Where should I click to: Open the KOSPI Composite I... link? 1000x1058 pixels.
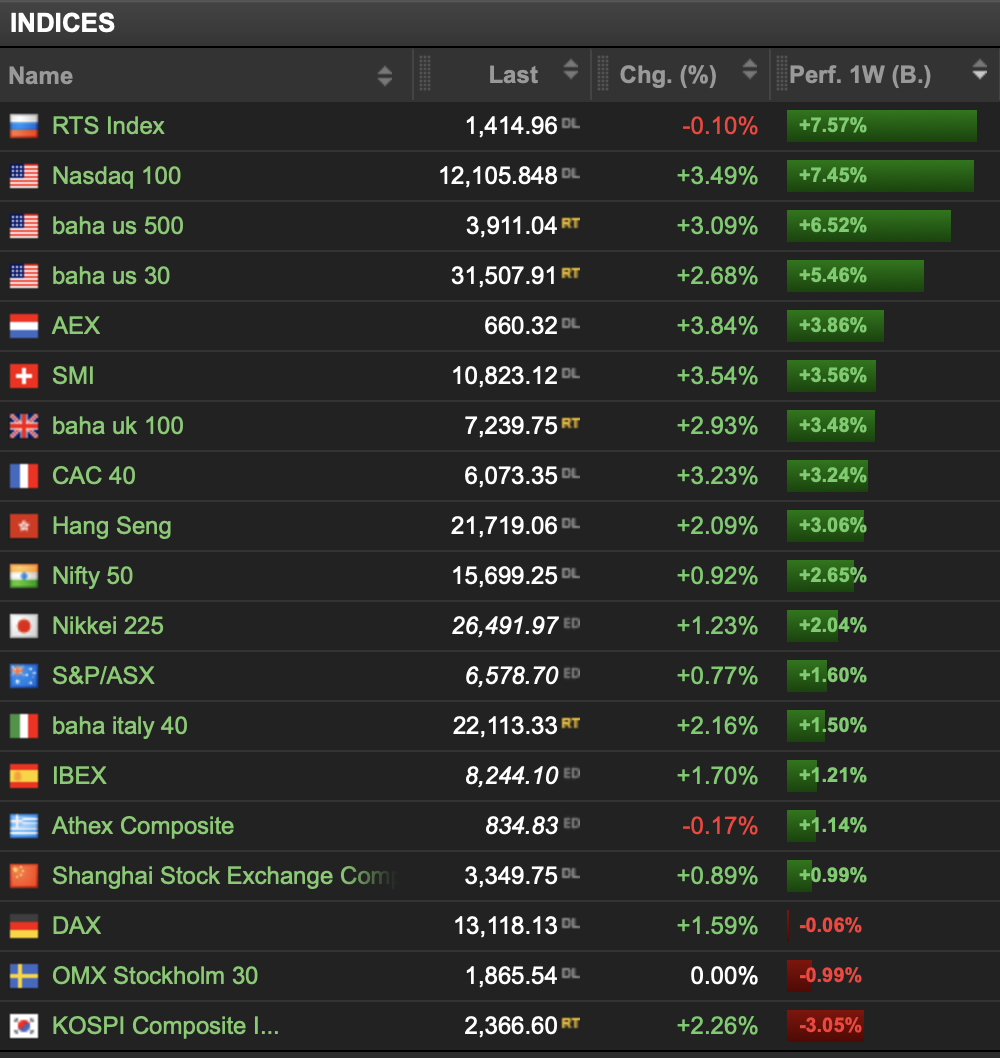[x=166, y=1026]
